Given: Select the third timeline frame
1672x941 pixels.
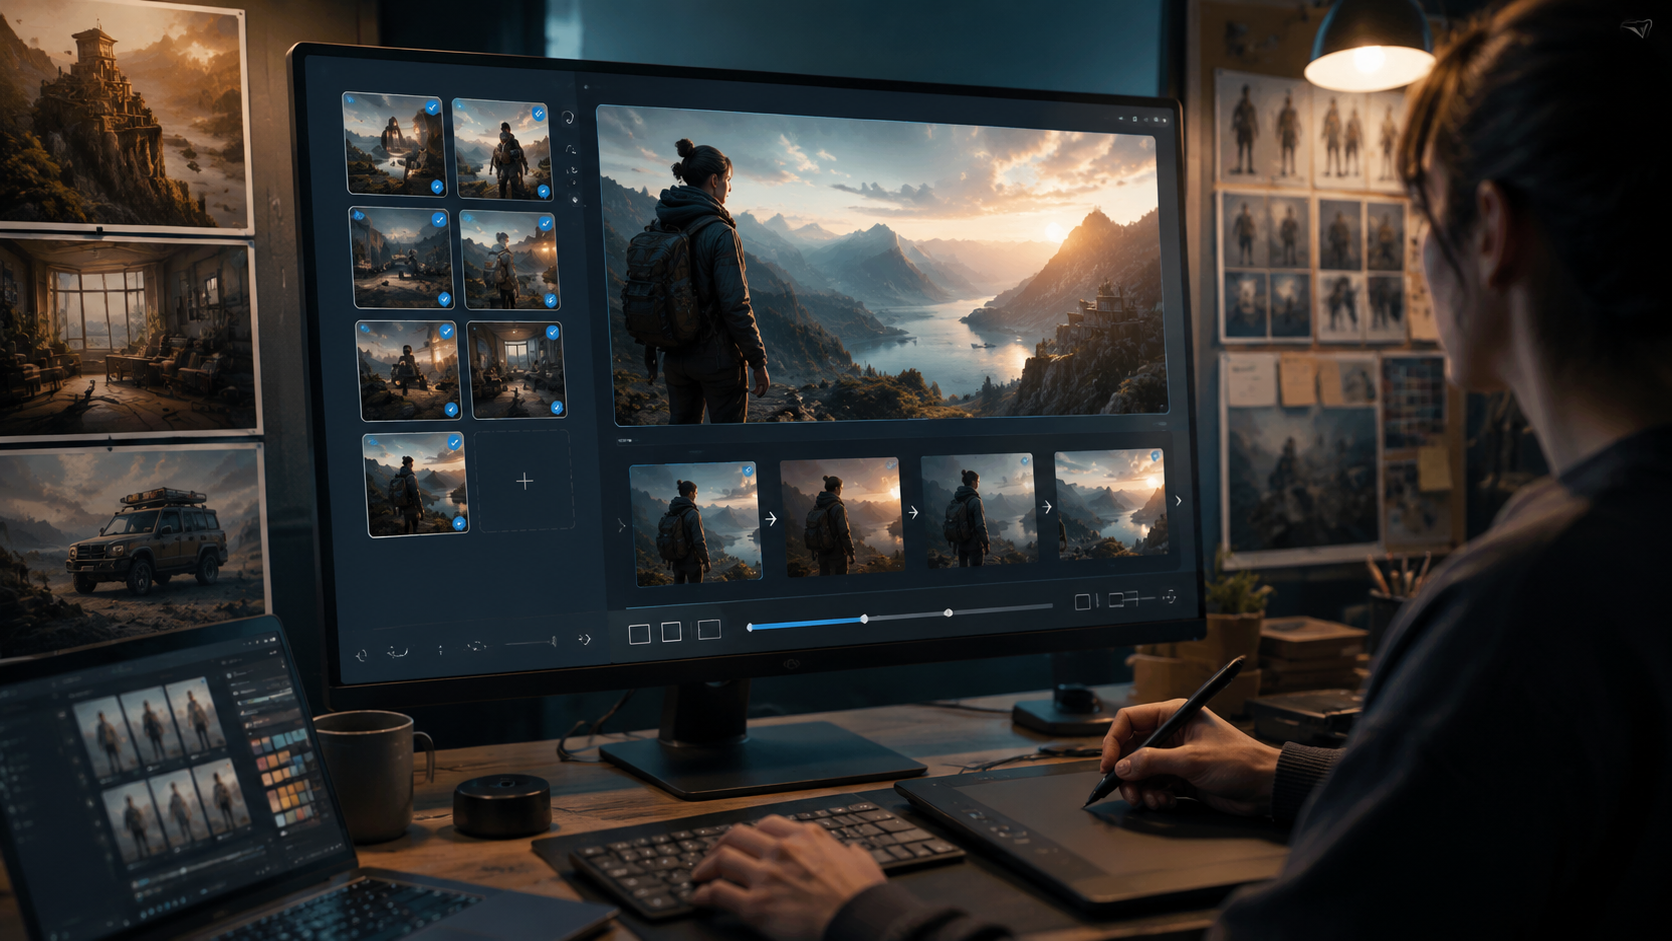Looking at the screenshot, I should coord(978,511).
